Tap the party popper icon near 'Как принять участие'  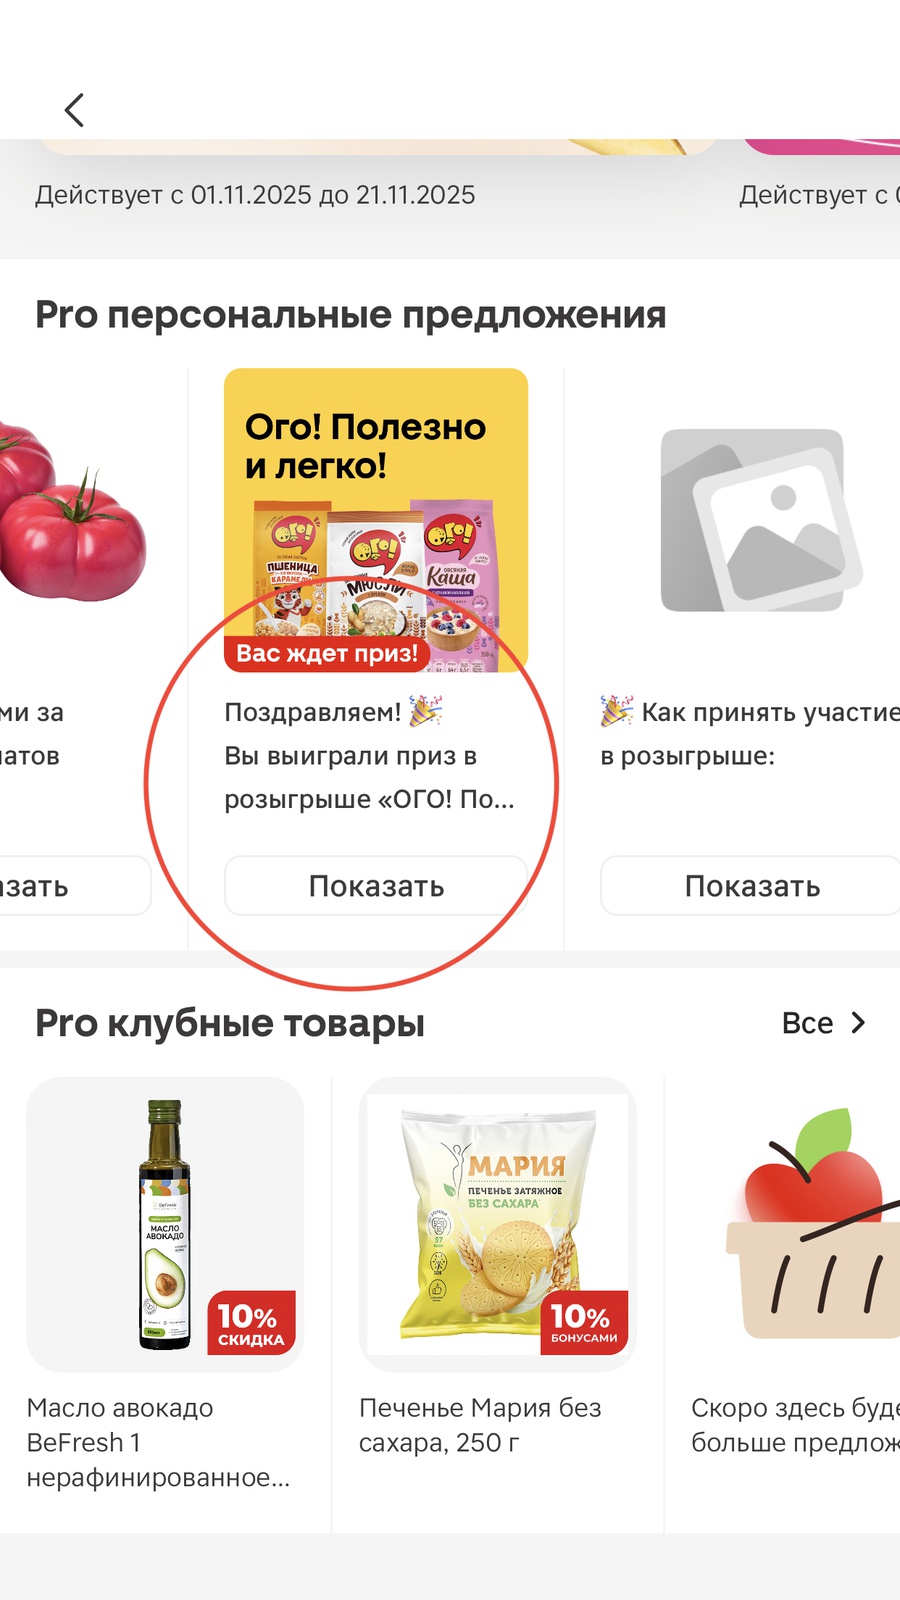tap(617, 711)
